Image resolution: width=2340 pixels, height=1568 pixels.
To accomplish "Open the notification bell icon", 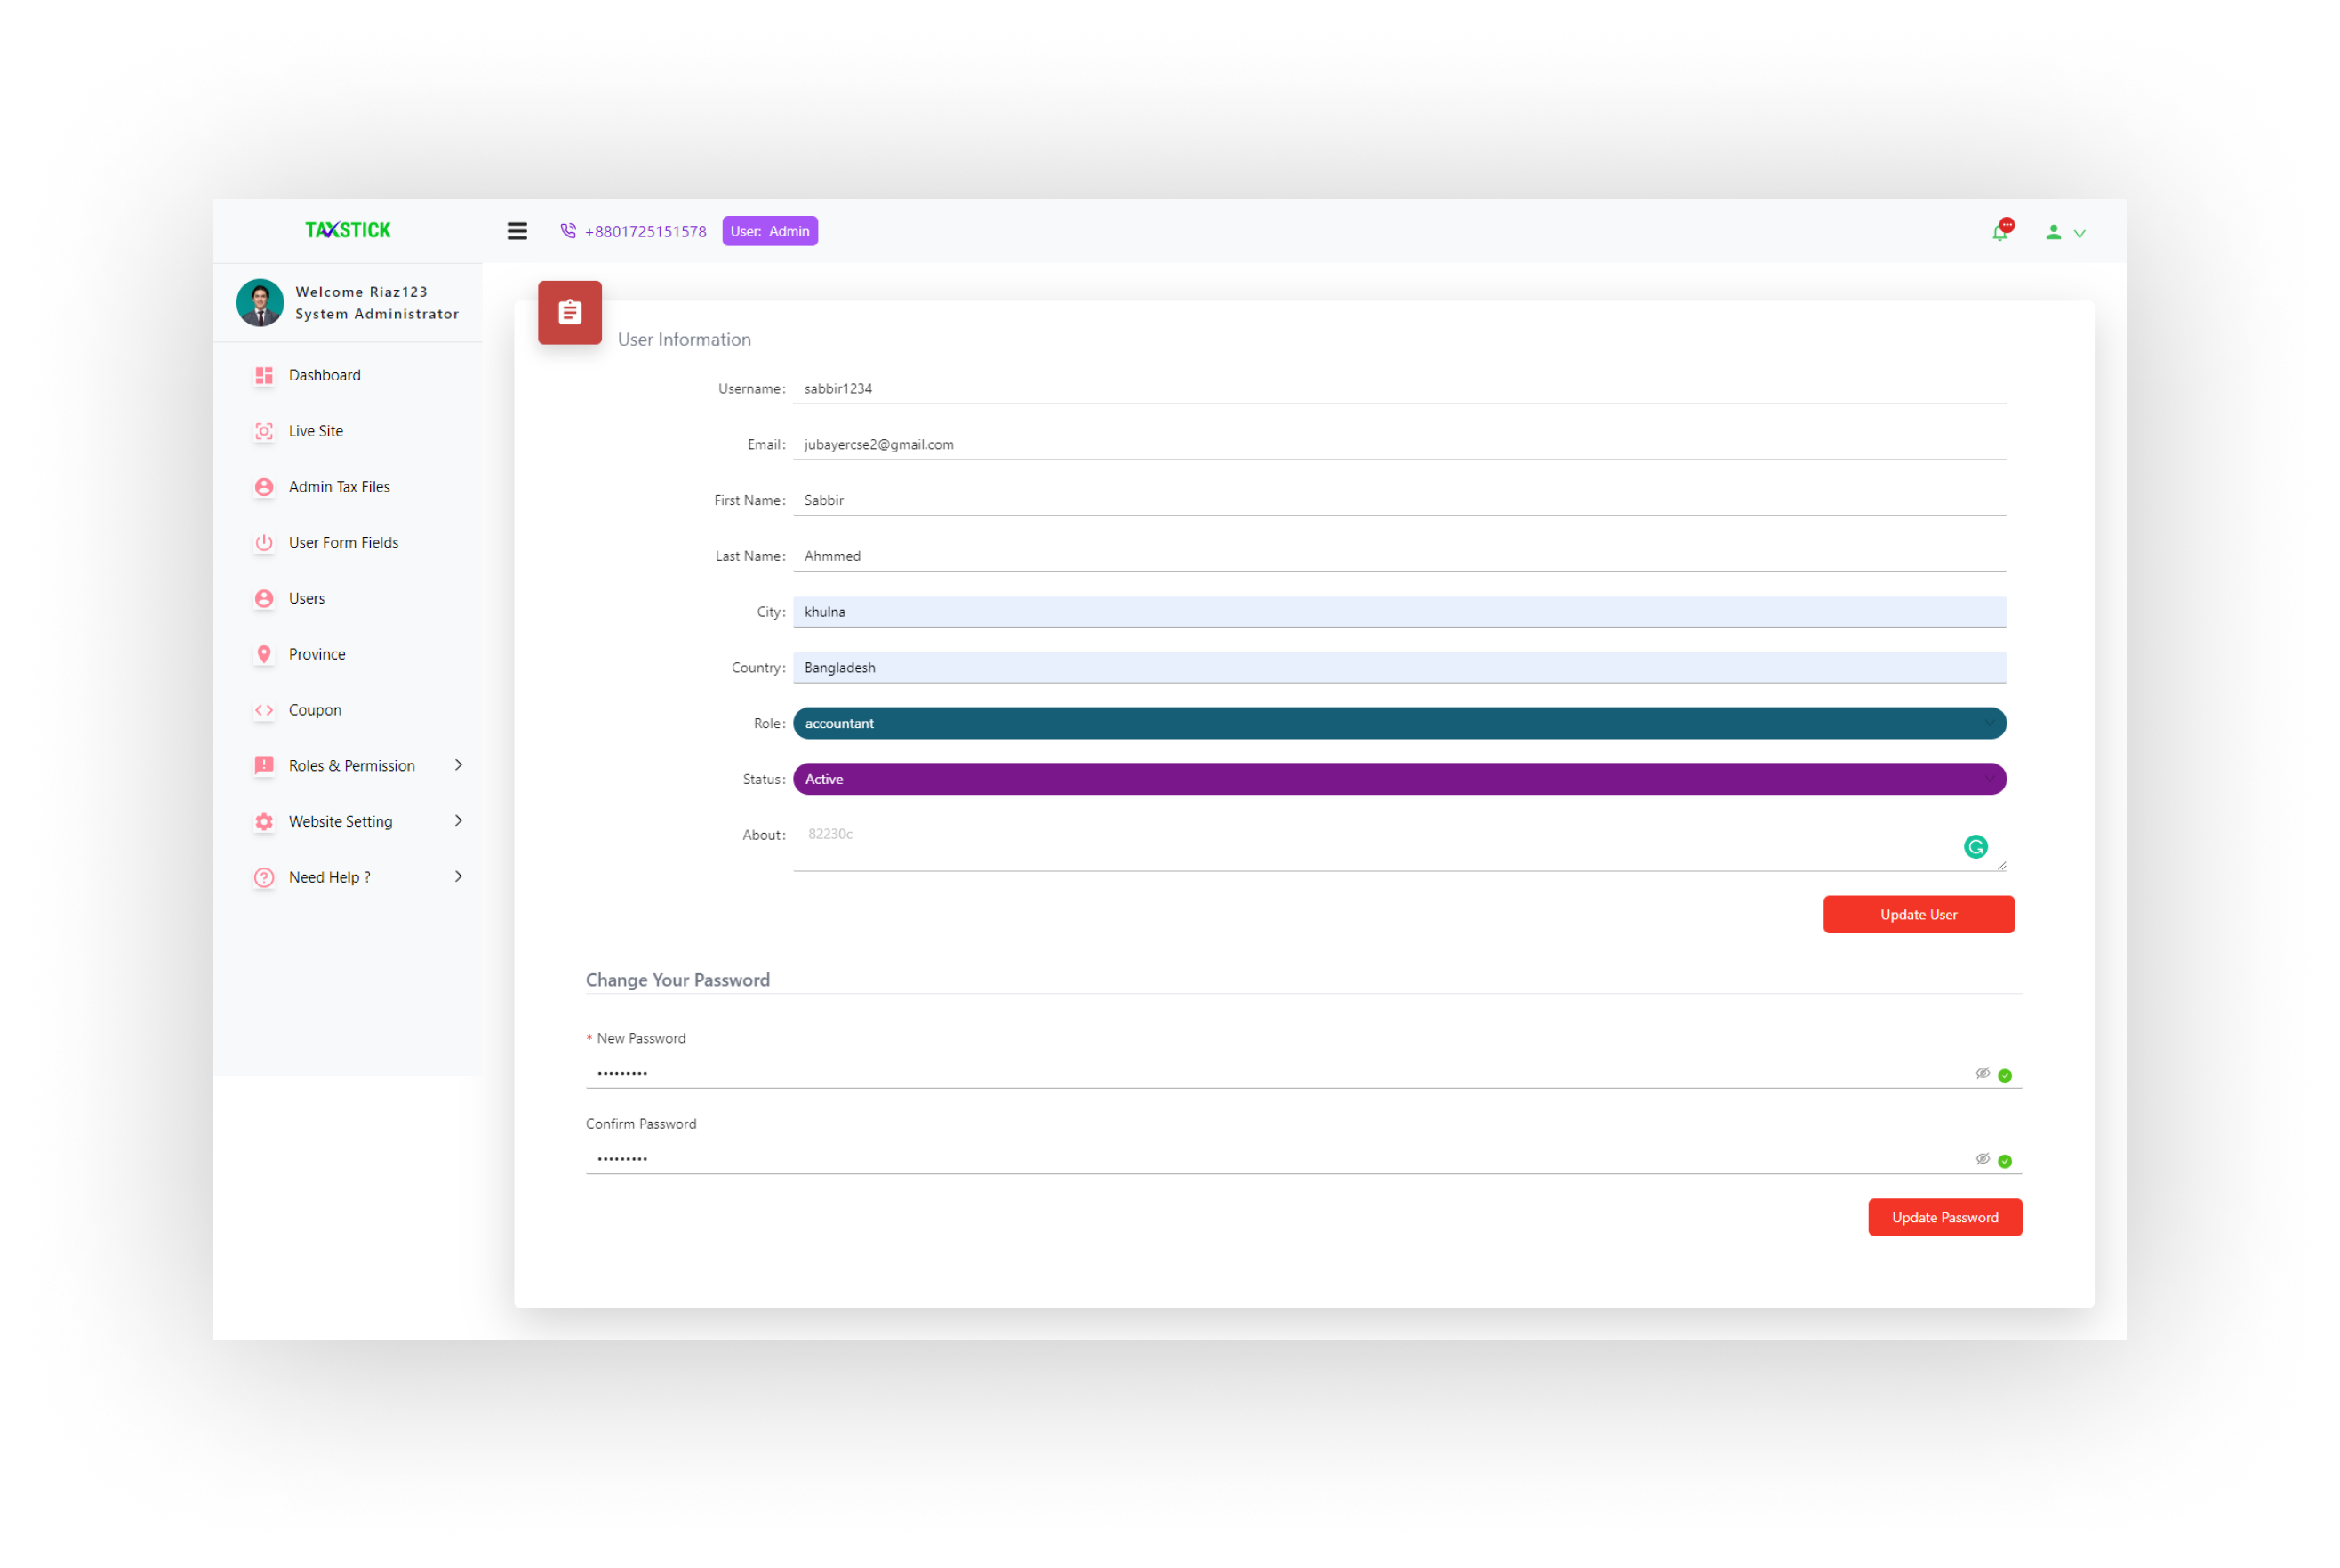I will coord(2000,232).
